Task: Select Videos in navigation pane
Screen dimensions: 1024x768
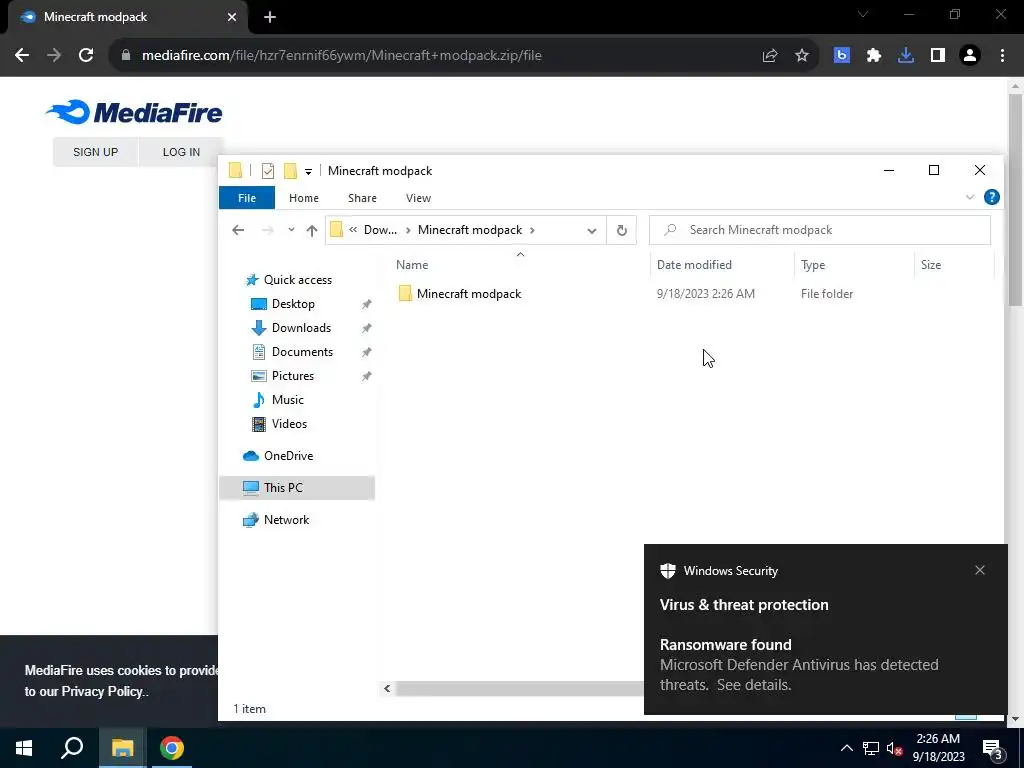Action: (x=289, y=424)
